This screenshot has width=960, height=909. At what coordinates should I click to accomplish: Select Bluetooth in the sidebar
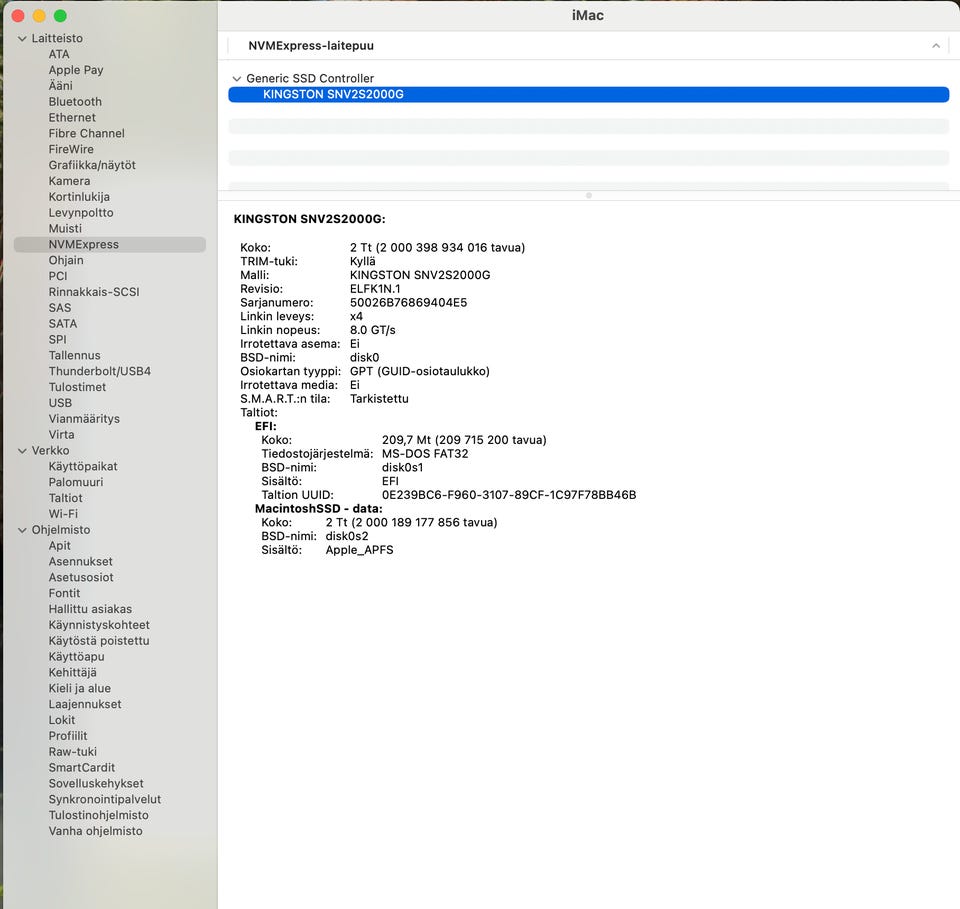pyautogui.click(x=75, y=102)
